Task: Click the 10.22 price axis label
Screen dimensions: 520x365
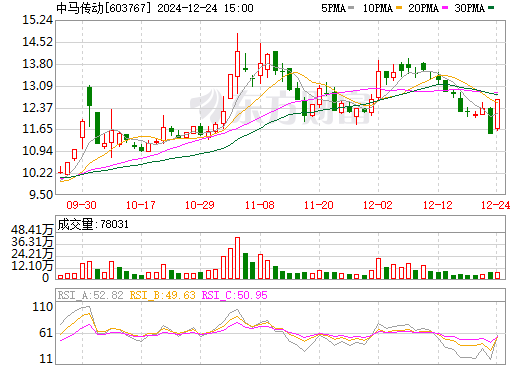Action: 38,173
